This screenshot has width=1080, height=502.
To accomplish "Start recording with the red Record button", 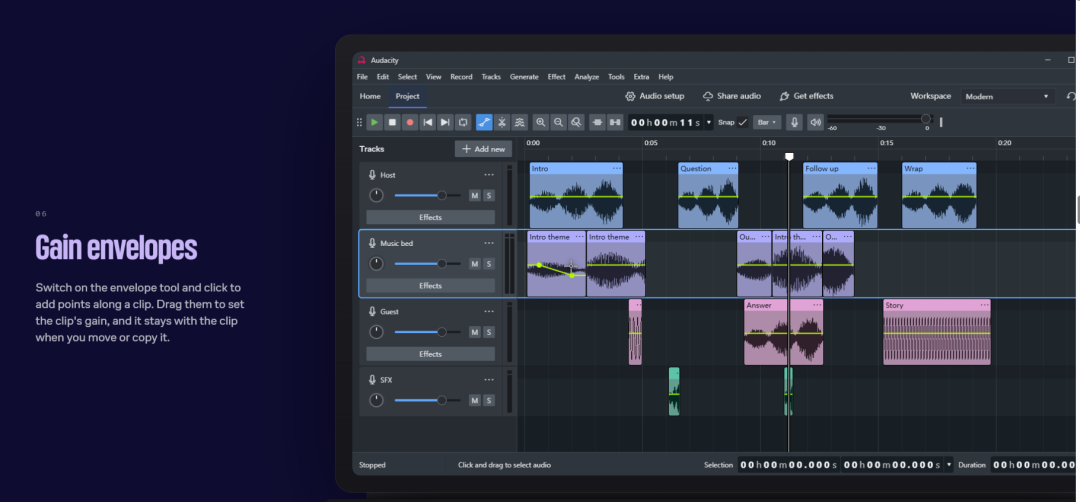I will click(x=410, y=122).
